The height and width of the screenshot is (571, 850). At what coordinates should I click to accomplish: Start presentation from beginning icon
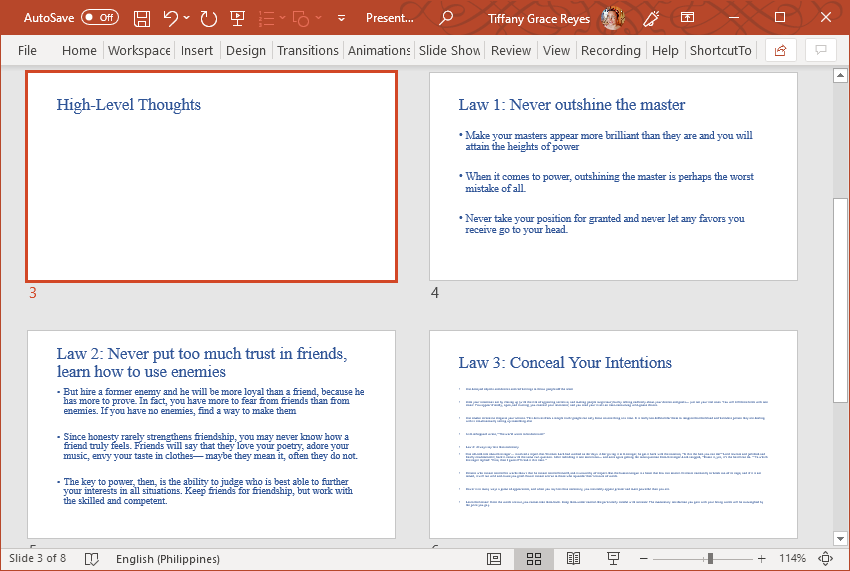point(237,18)
